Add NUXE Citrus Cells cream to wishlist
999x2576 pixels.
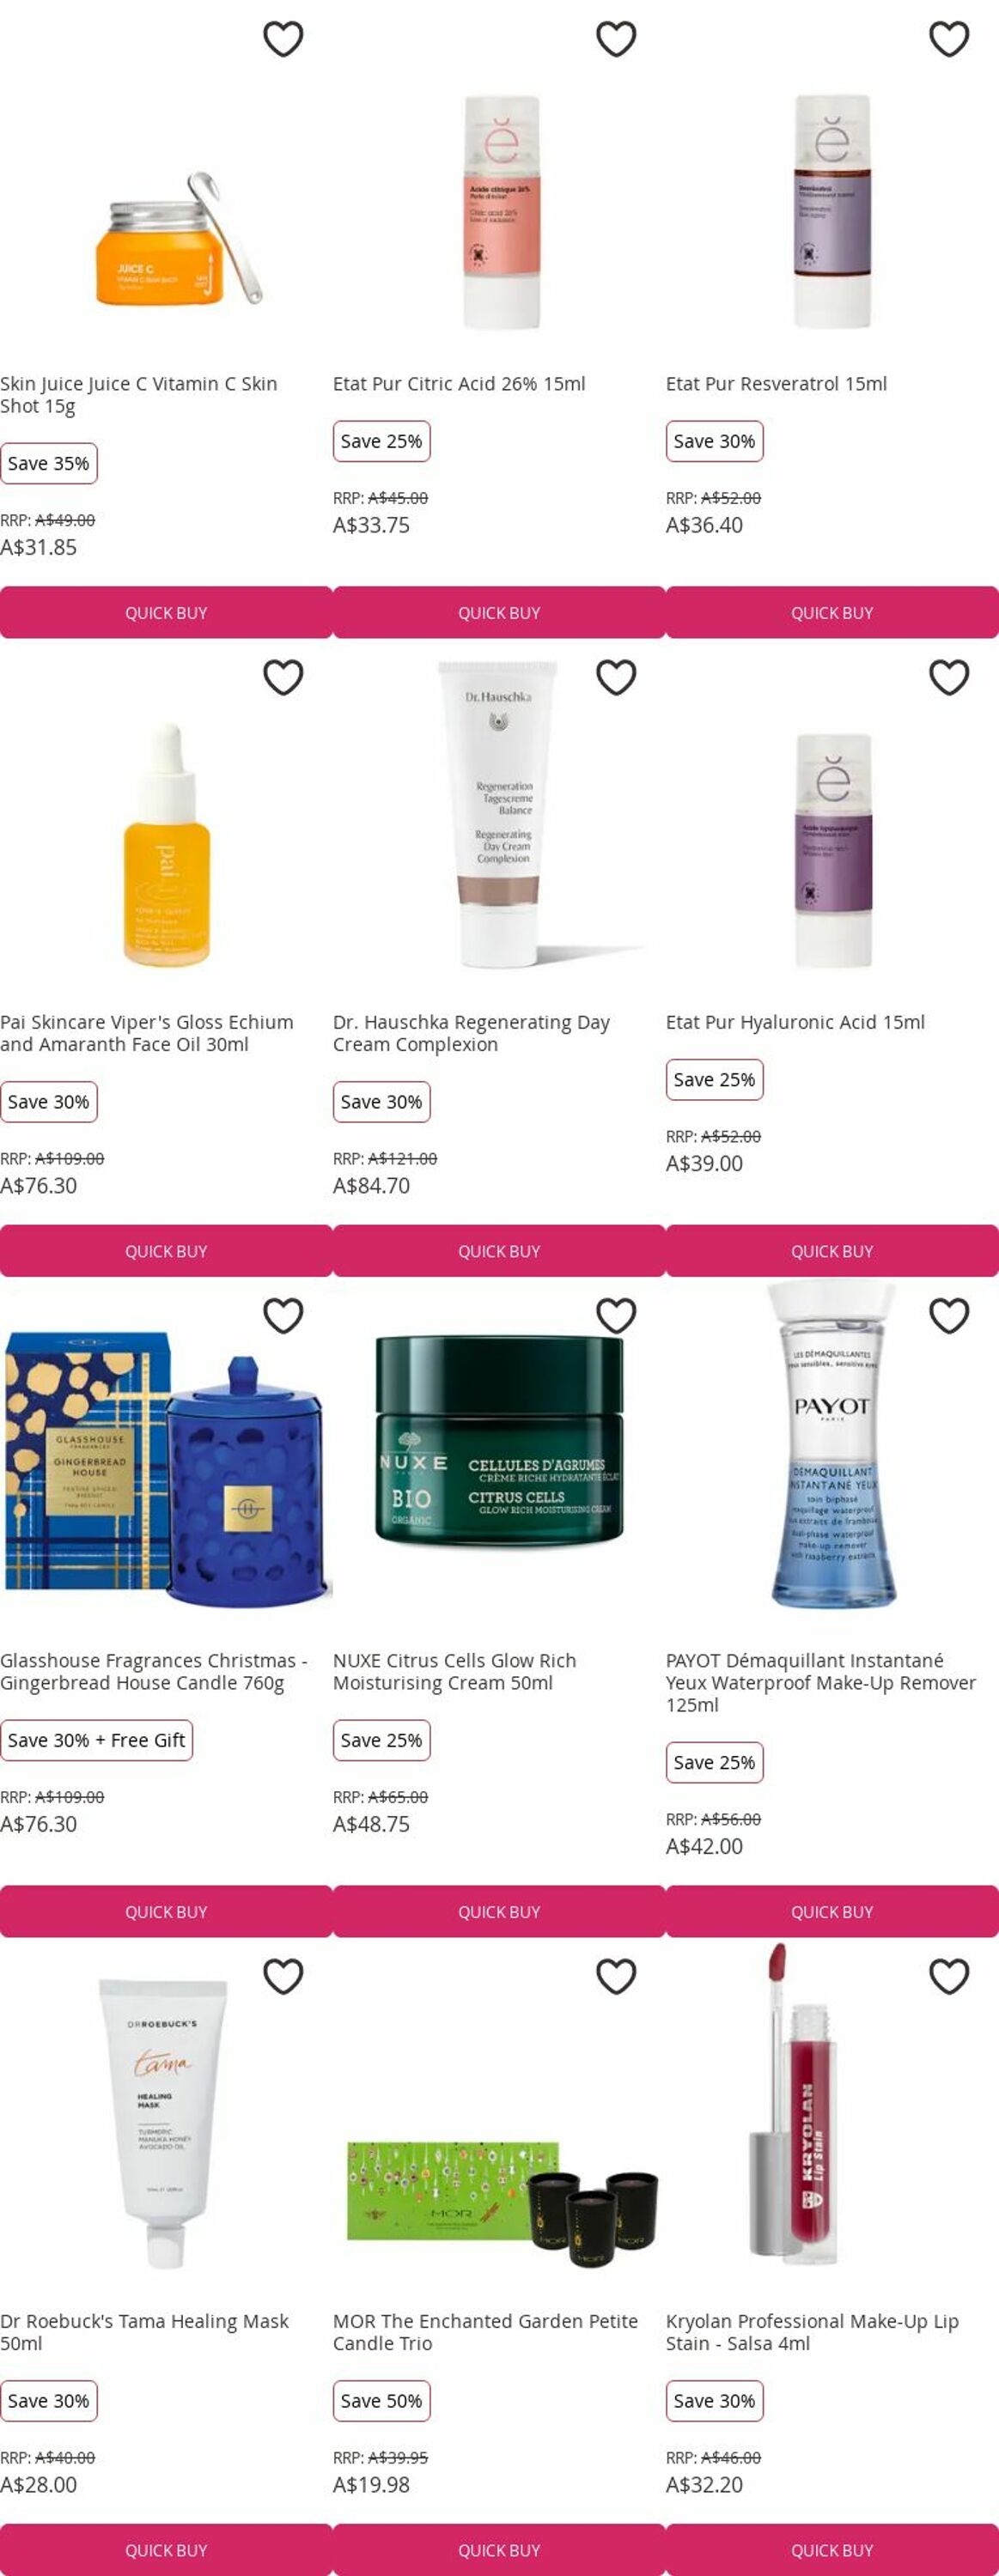click(616, 1315)
